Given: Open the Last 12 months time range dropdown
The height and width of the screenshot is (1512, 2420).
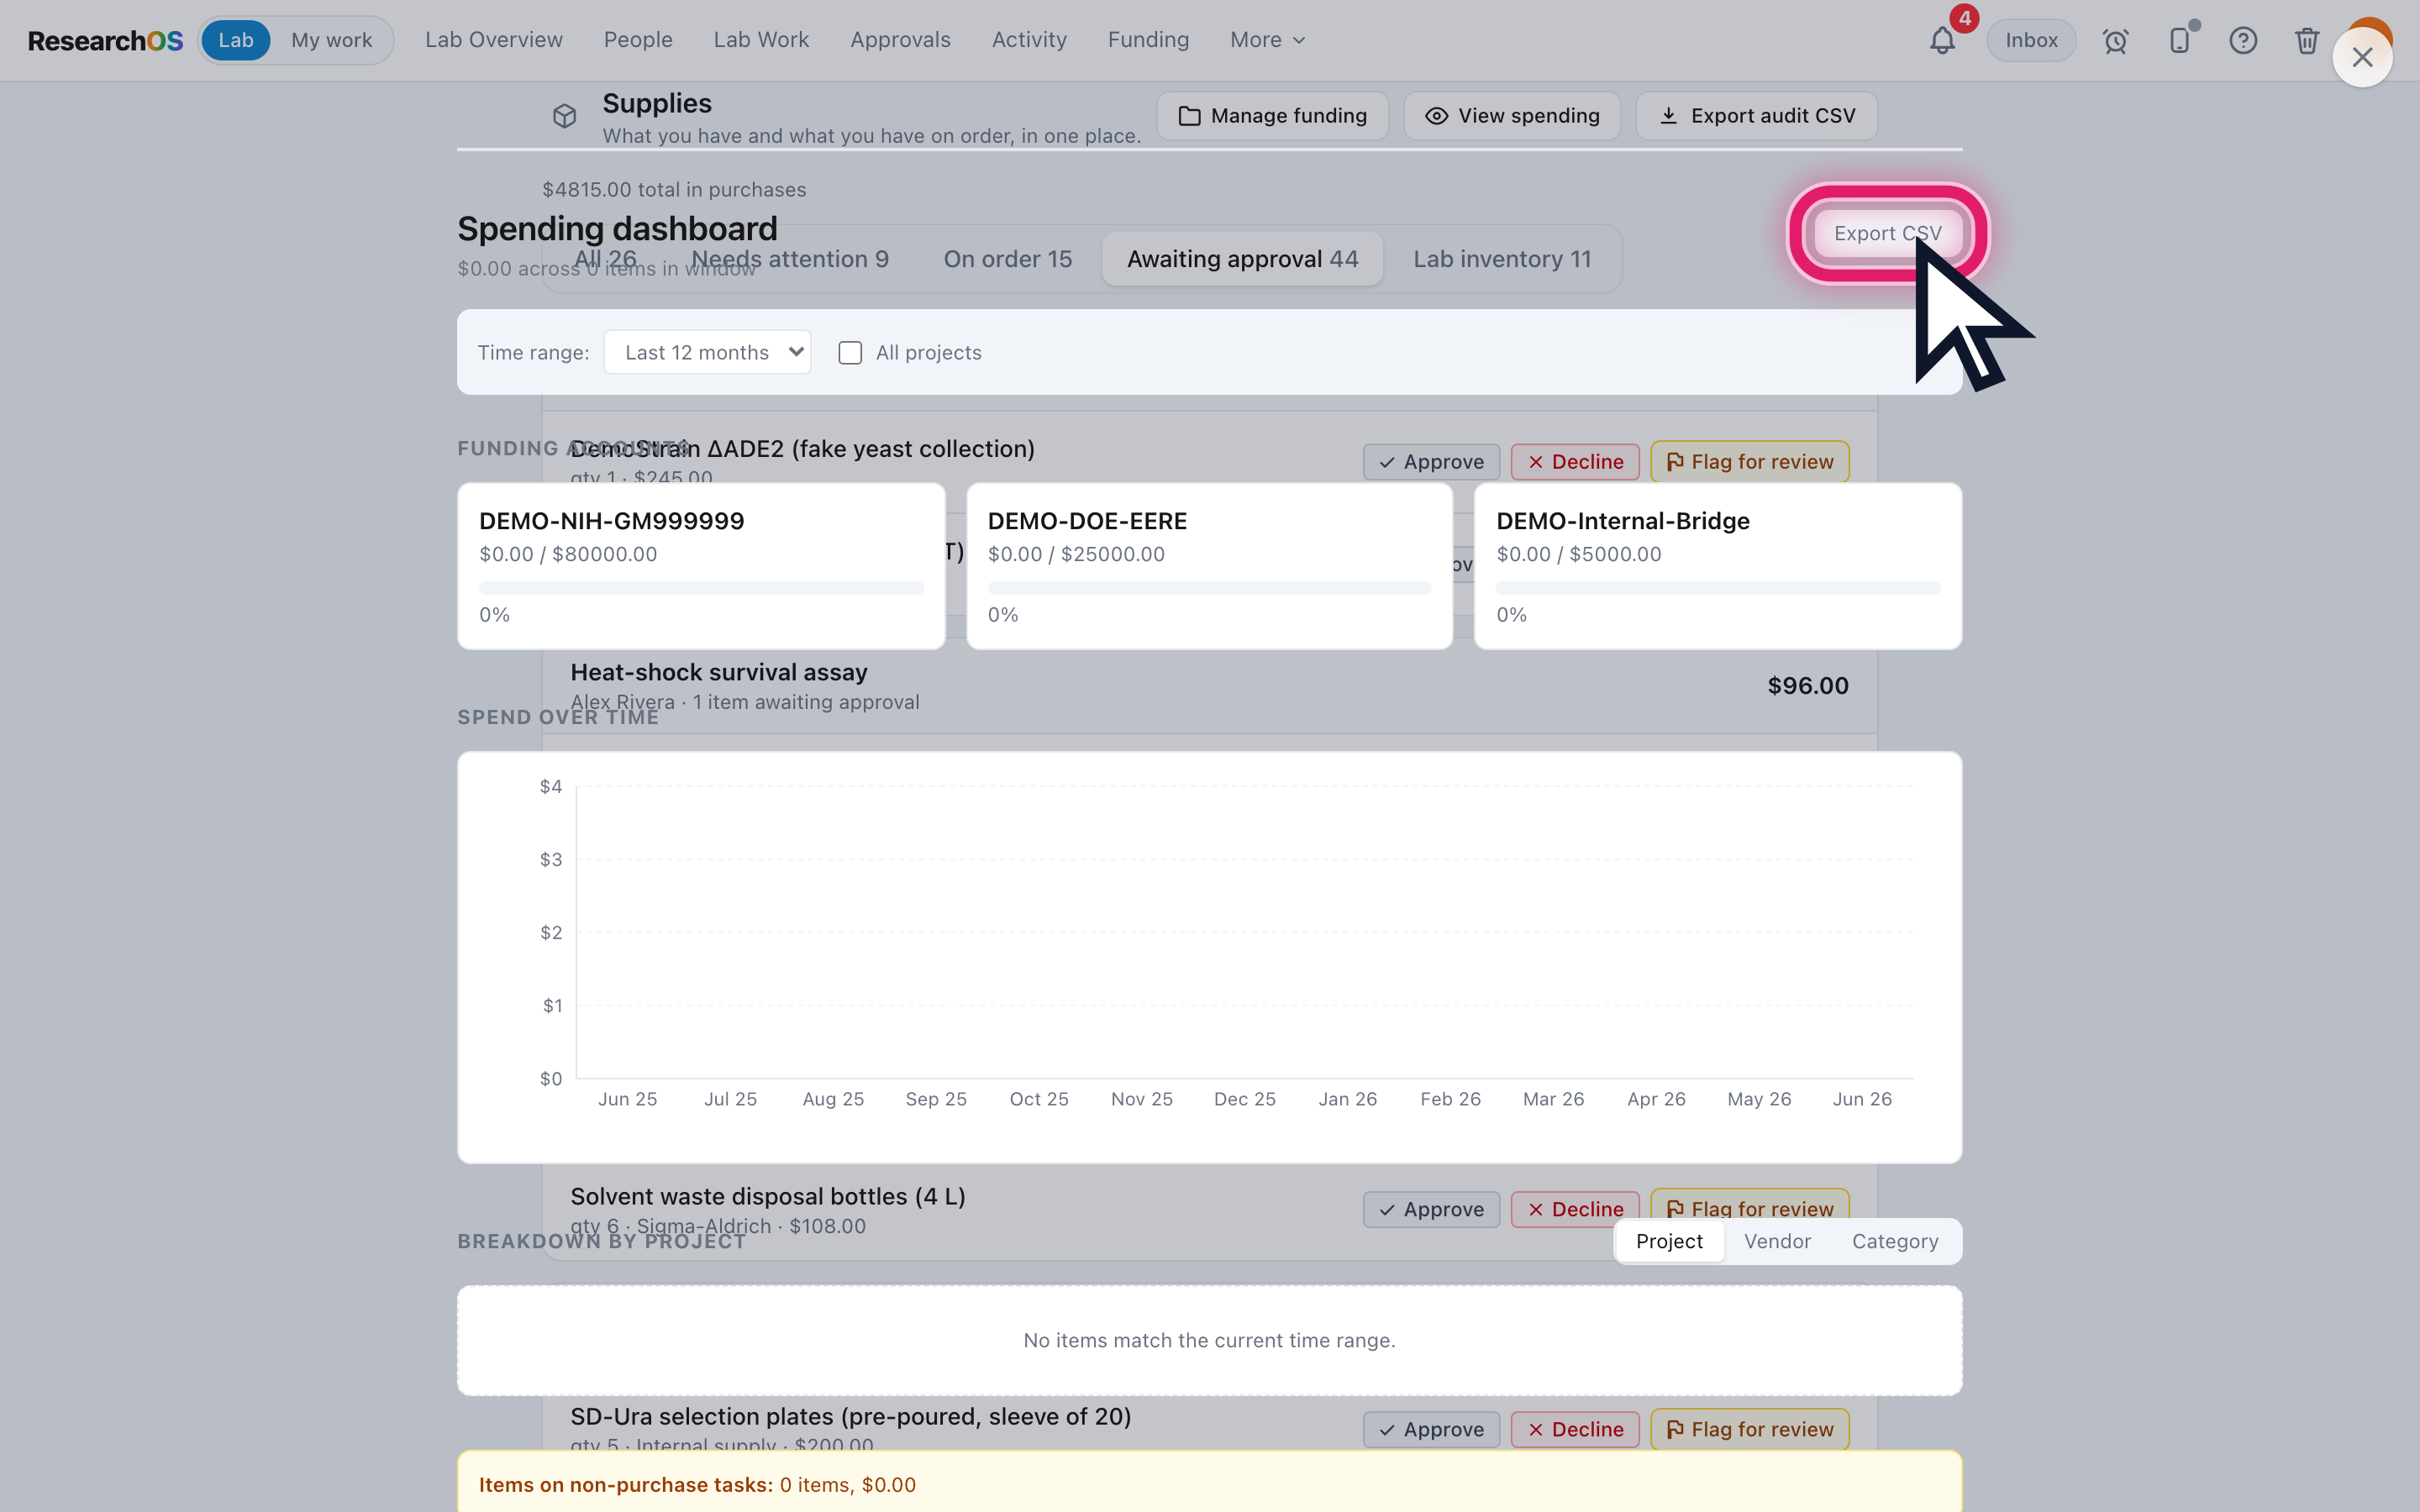Looking at the screenshot, I should tap(707, 352).
